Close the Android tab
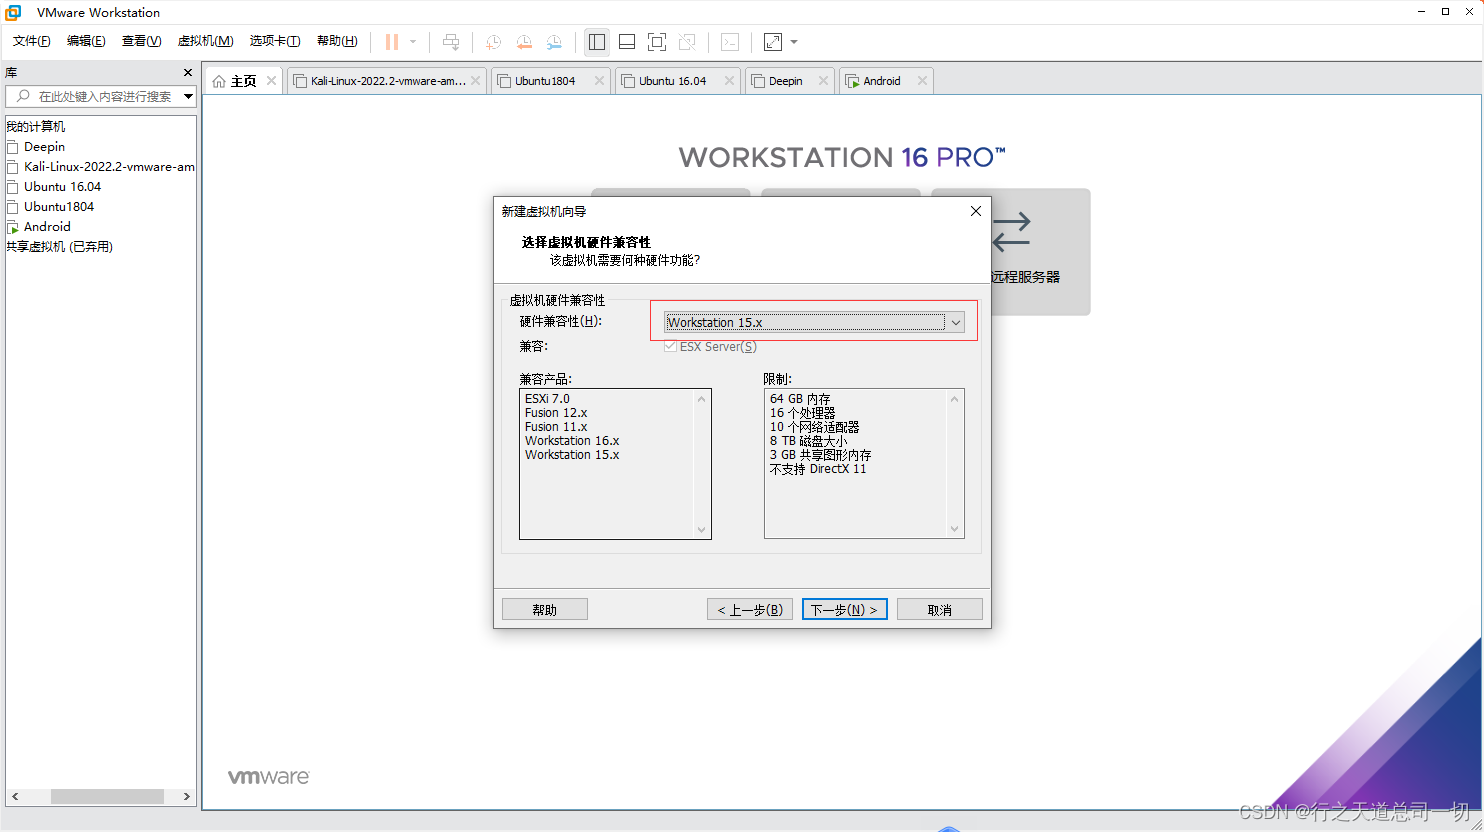Image resolution: width=1484 pixels, height=832 pixels. [x=922, y=81]
